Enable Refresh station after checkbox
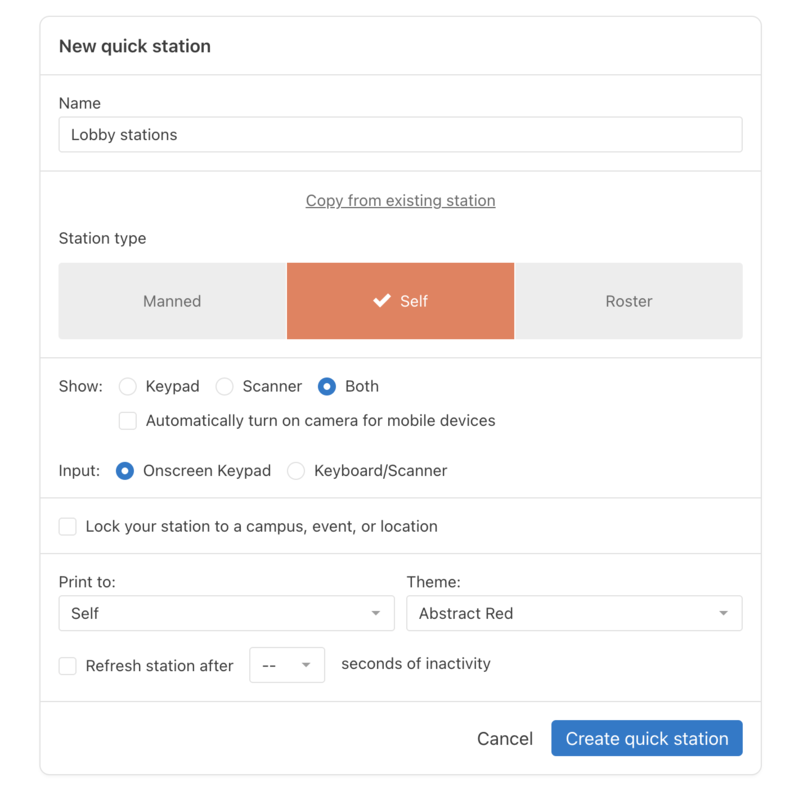This screenshot has width=799, height=800. 68,666
